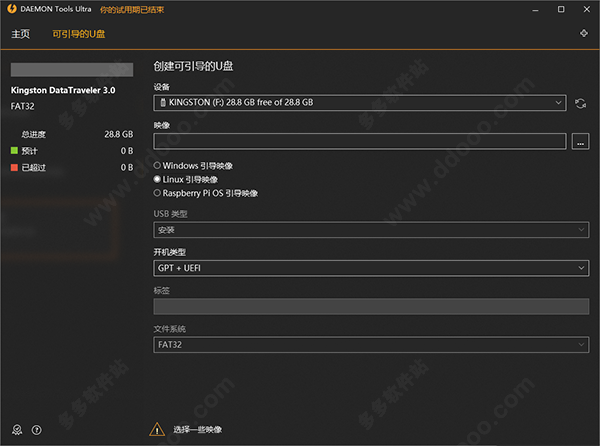The width and height of the screenshot is (600, 446).
Task: Switch to the 主页 tab
Action: pos(21,34)
